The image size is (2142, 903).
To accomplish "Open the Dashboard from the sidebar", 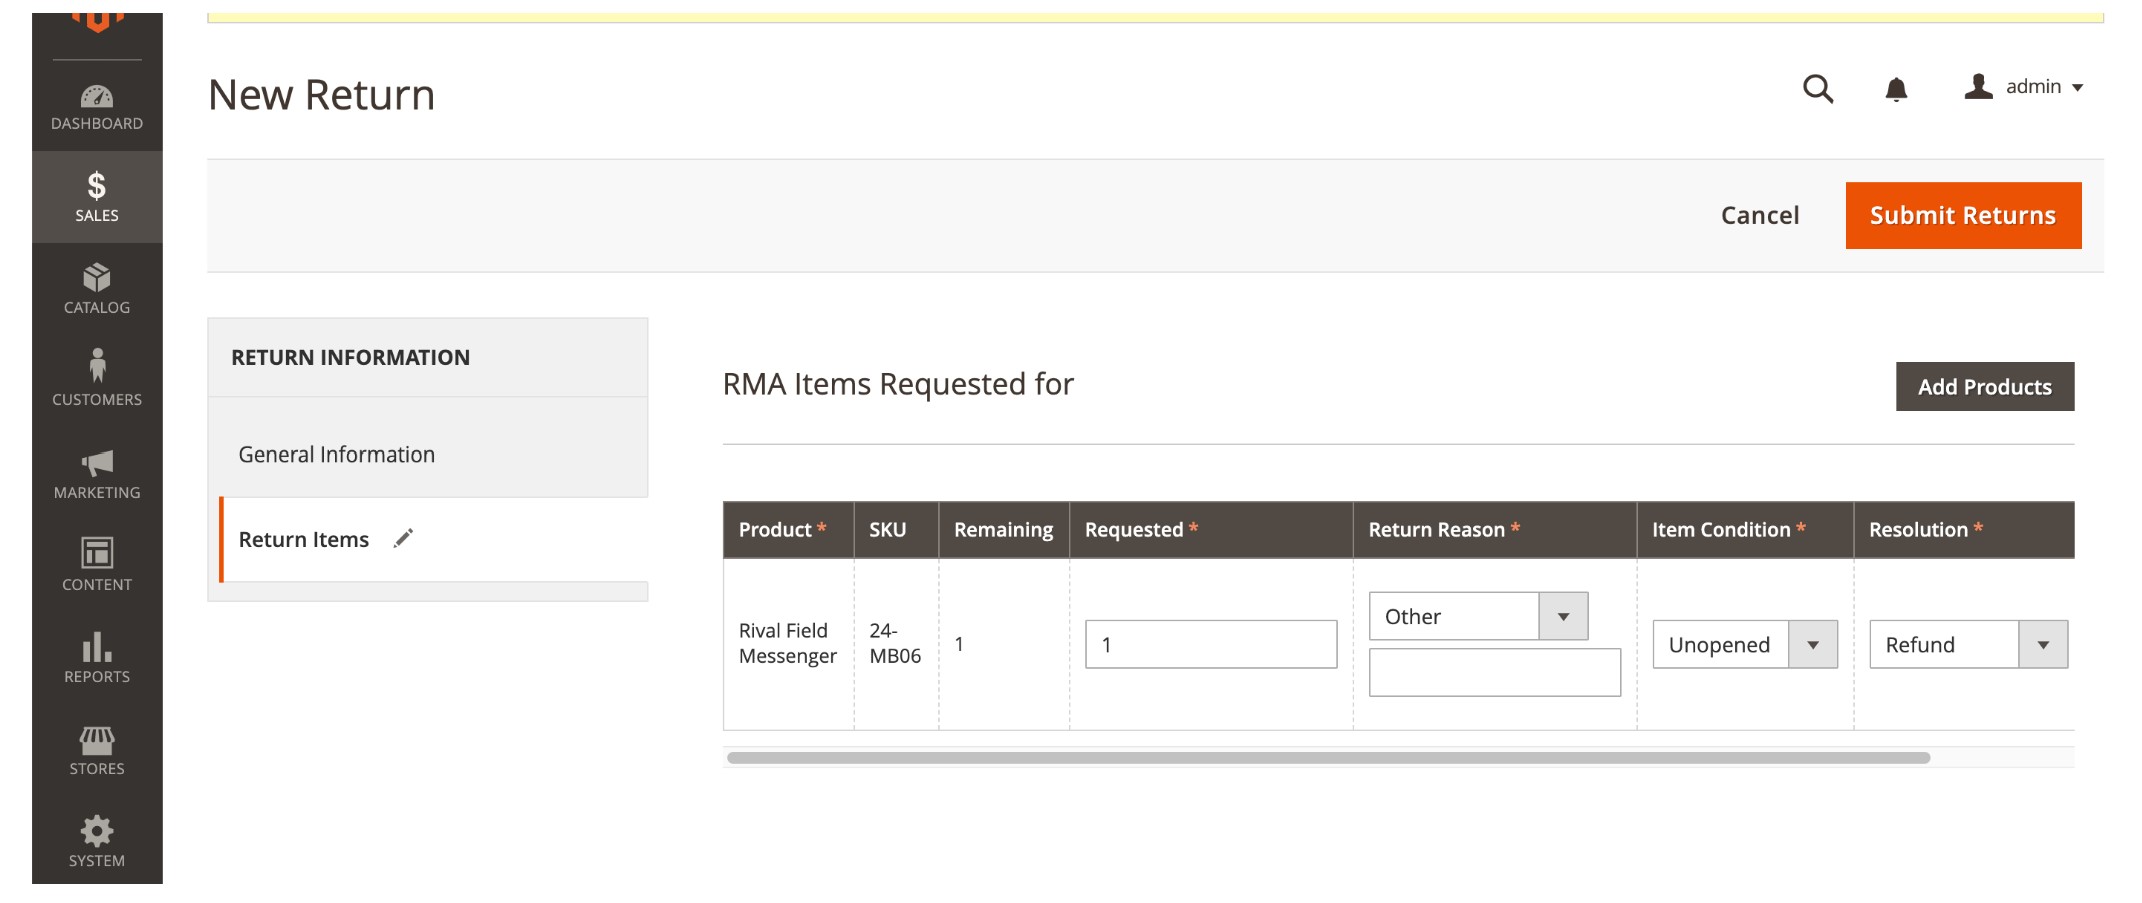I will point(96,107).
